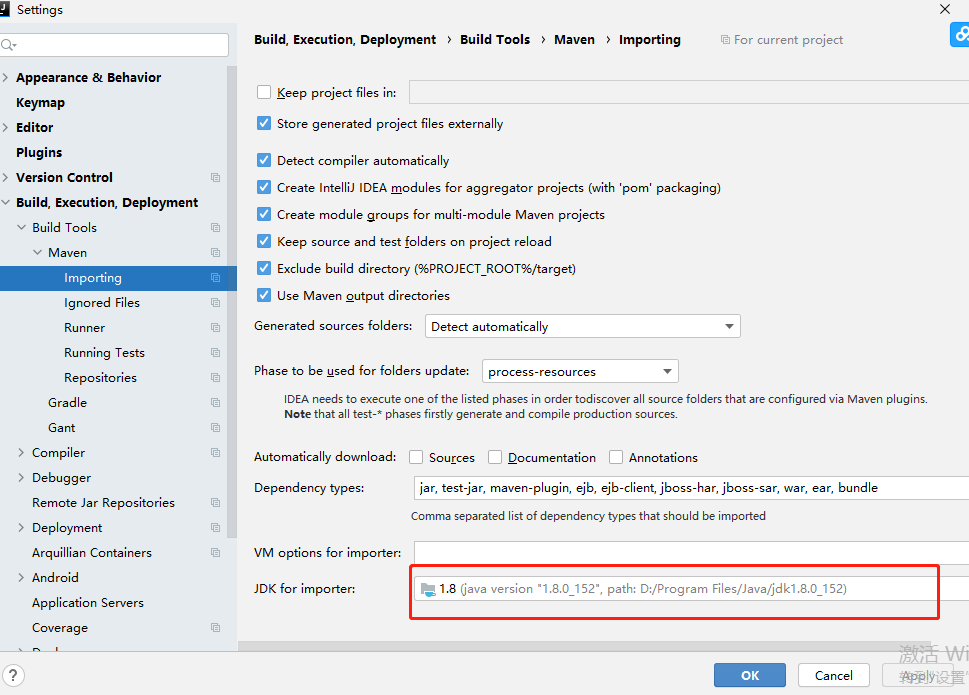Toggle 'Create IntelliJ IDEA modules for aggregator projects'
Screen dimensions: 969x695
[264, 187]
